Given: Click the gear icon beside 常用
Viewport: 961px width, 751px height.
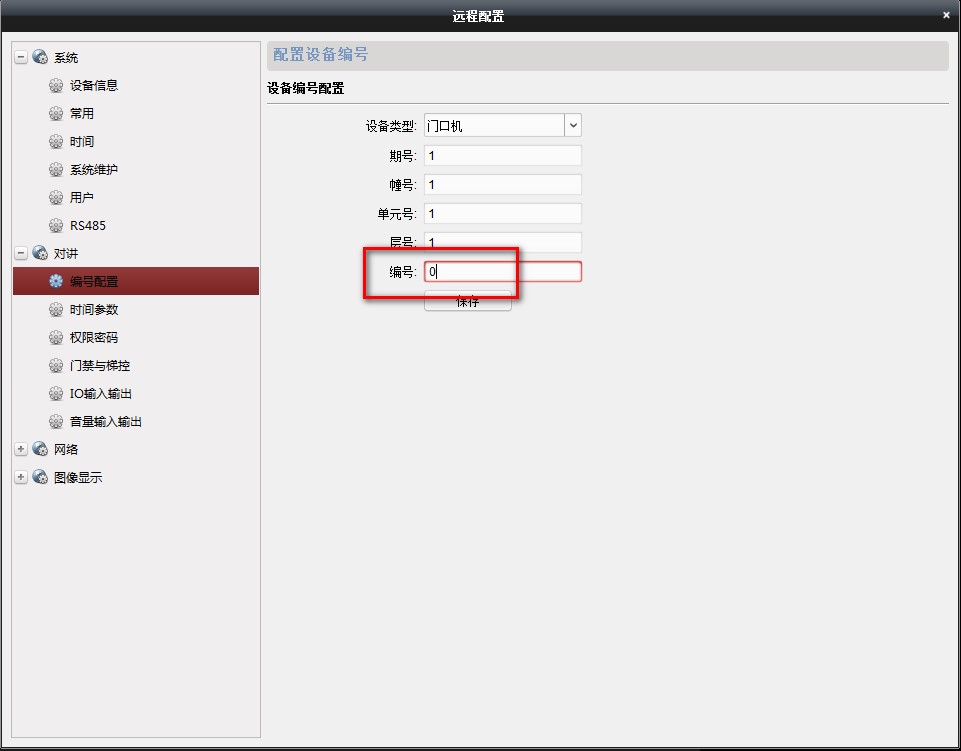Looking at the screenshot, I should pyautogui.click(x=56, y=114).
